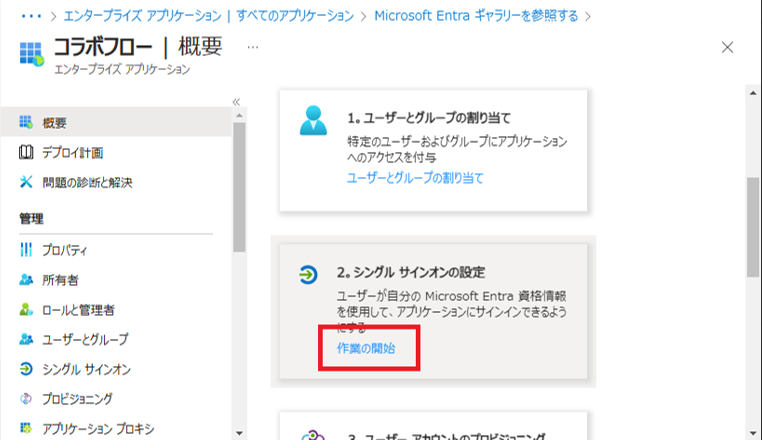This screenshot has height=440, width=762.
Task: Click the 管理 section heading
Action: pos(32,219)
